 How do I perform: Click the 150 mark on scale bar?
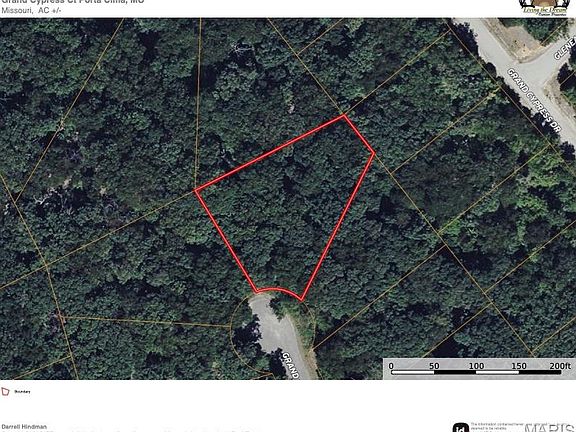[519, 366]
